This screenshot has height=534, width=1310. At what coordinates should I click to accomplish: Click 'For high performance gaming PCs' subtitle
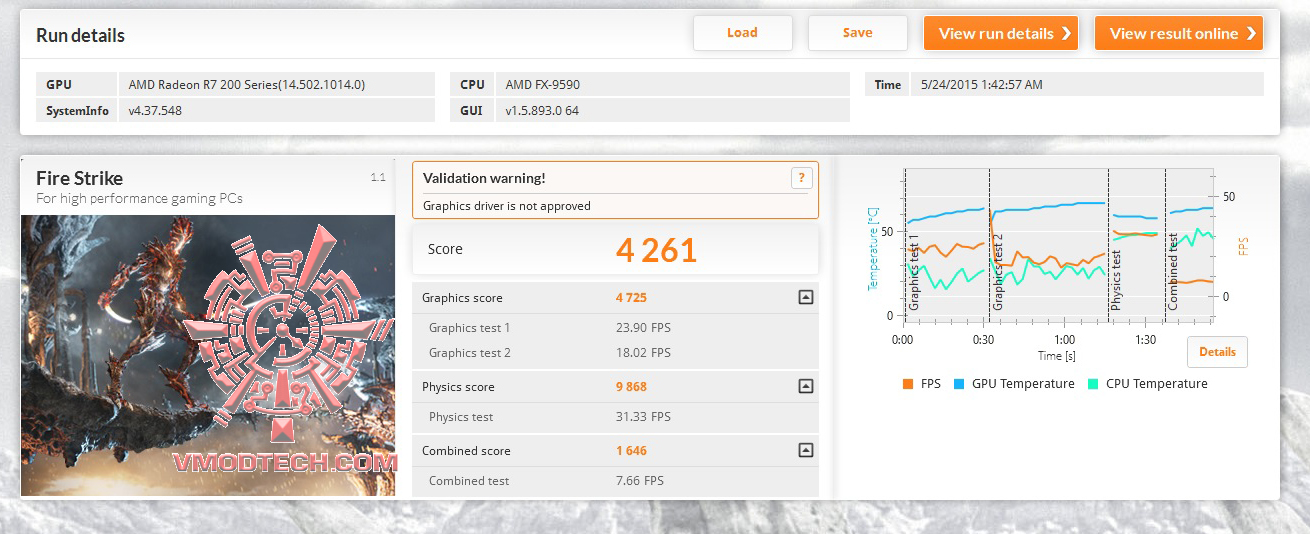(x=139, y=199)
